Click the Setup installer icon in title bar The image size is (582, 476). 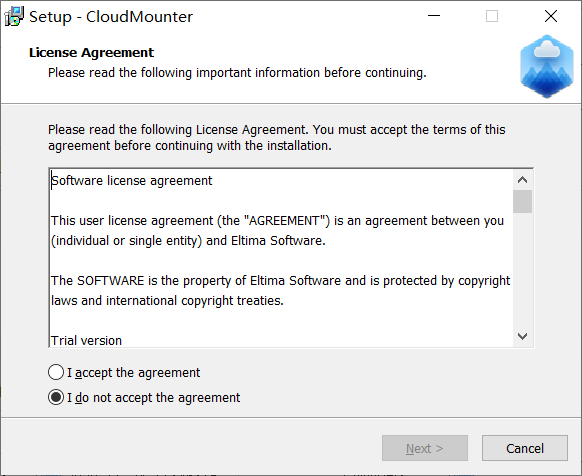(x=14, y=16)
